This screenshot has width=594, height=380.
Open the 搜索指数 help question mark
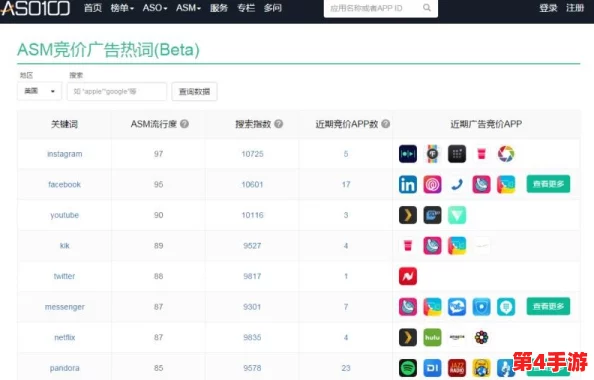(x=278, y=124)
